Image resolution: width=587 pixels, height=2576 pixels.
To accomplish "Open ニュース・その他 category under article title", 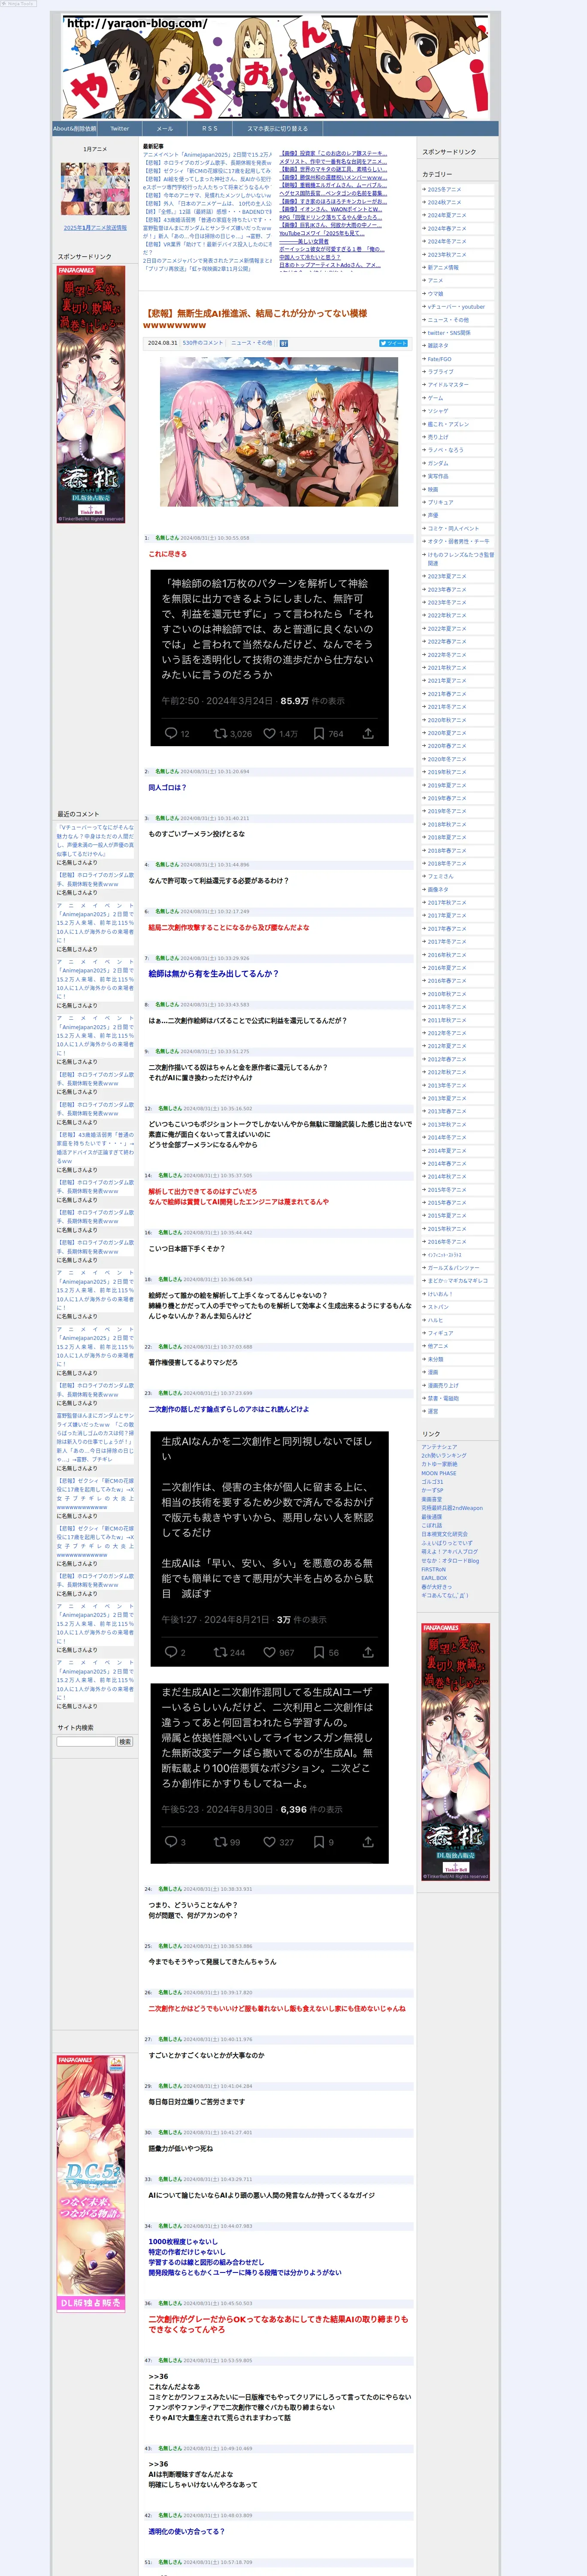I will 252,343.
